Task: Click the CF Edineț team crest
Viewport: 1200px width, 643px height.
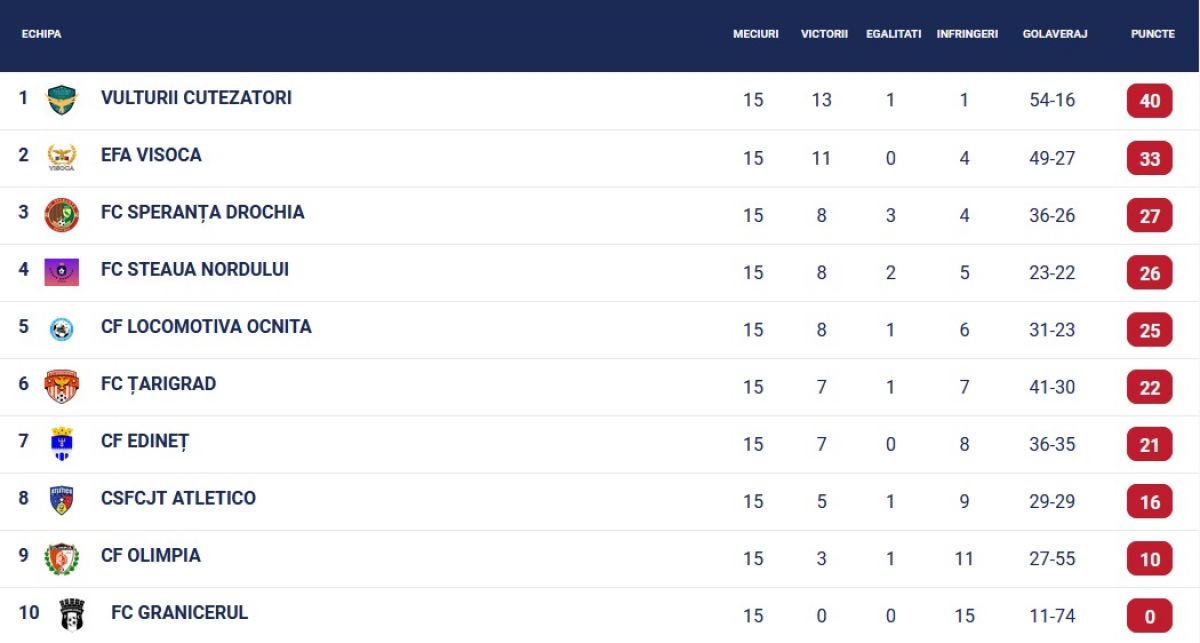Action: (x=62, y=443)
